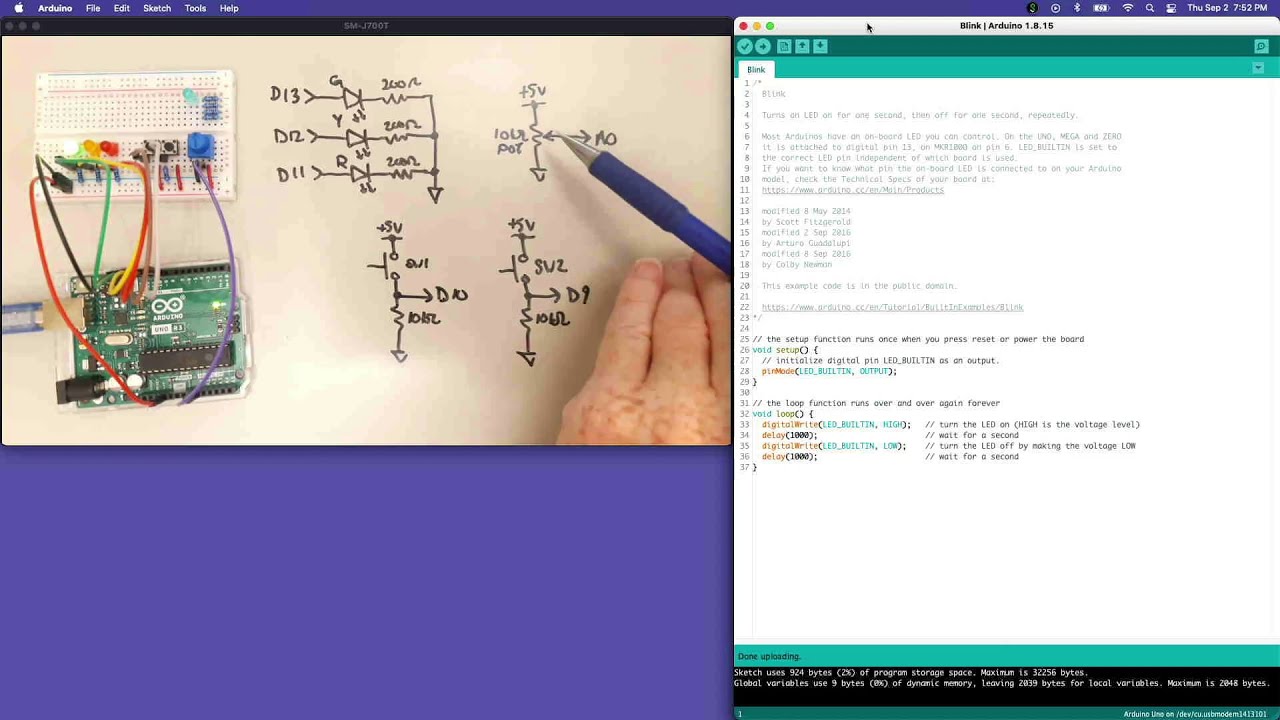Open the Edit menu
Image resolution: width=1280 pixels, height=720 pixels.
coord(121,8)
